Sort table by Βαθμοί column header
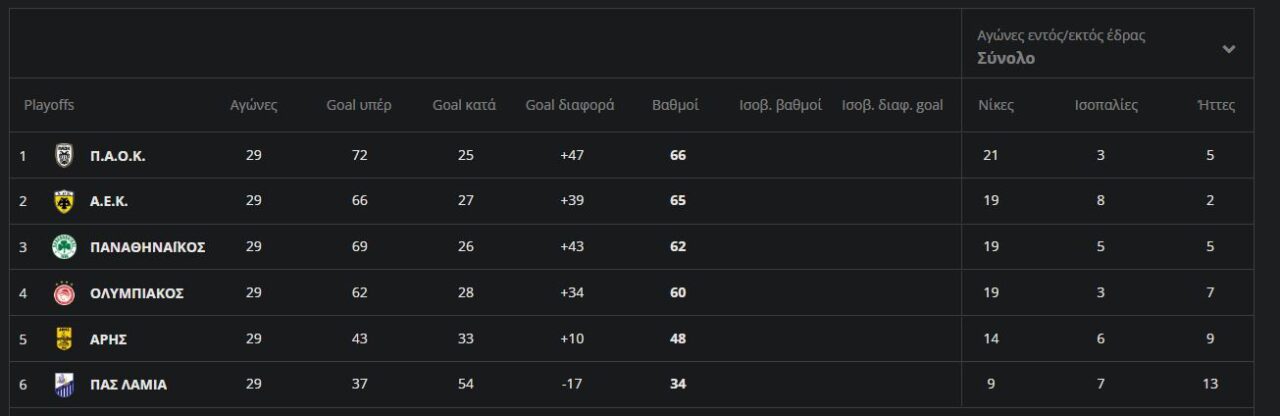Viewport: 1280px width, 416px height. pos(675,105)
